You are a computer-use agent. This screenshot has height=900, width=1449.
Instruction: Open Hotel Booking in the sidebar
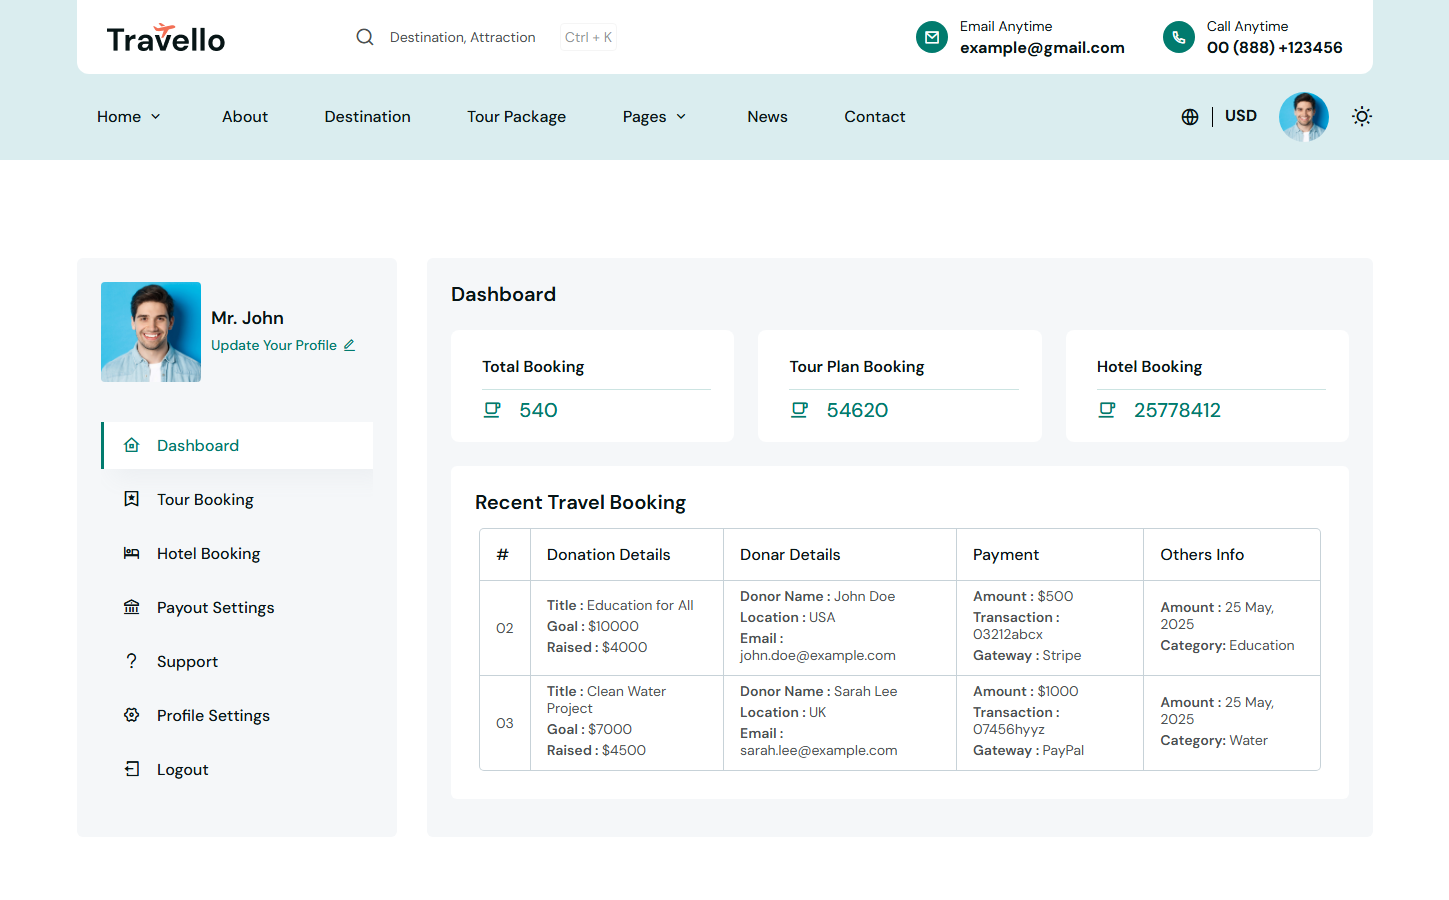click(208, 553)
